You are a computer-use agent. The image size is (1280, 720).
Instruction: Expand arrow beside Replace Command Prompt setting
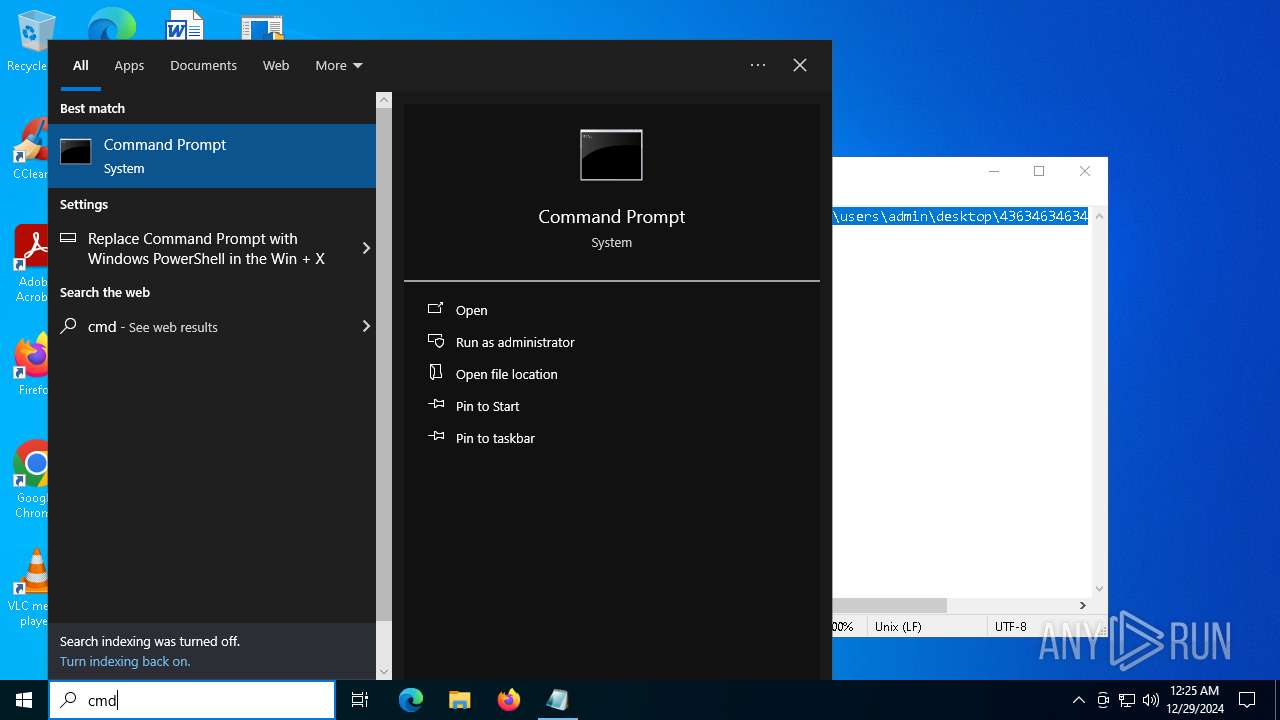click(366, 248)
